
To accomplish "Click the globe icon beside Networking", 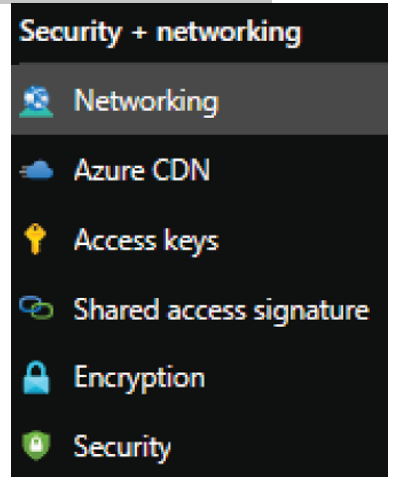I will click(36, 101).
